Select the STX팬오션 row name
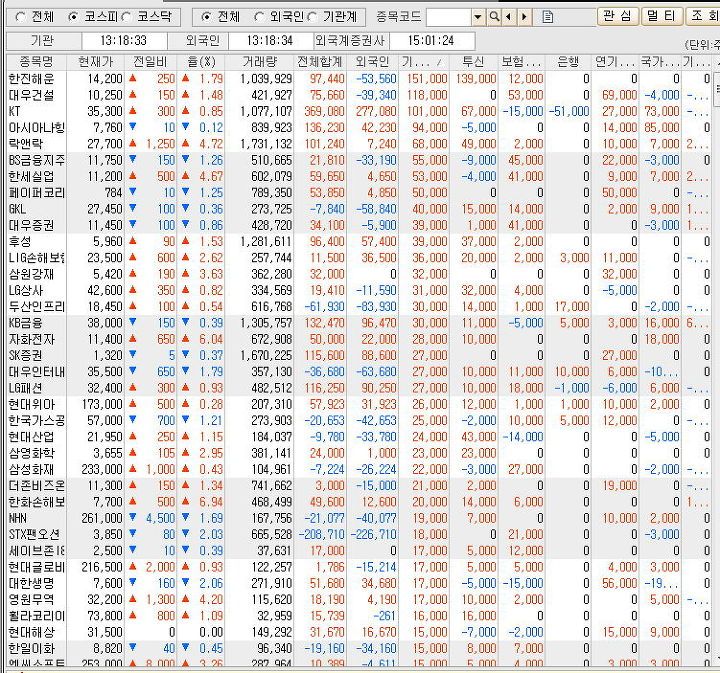 (34, 535)
